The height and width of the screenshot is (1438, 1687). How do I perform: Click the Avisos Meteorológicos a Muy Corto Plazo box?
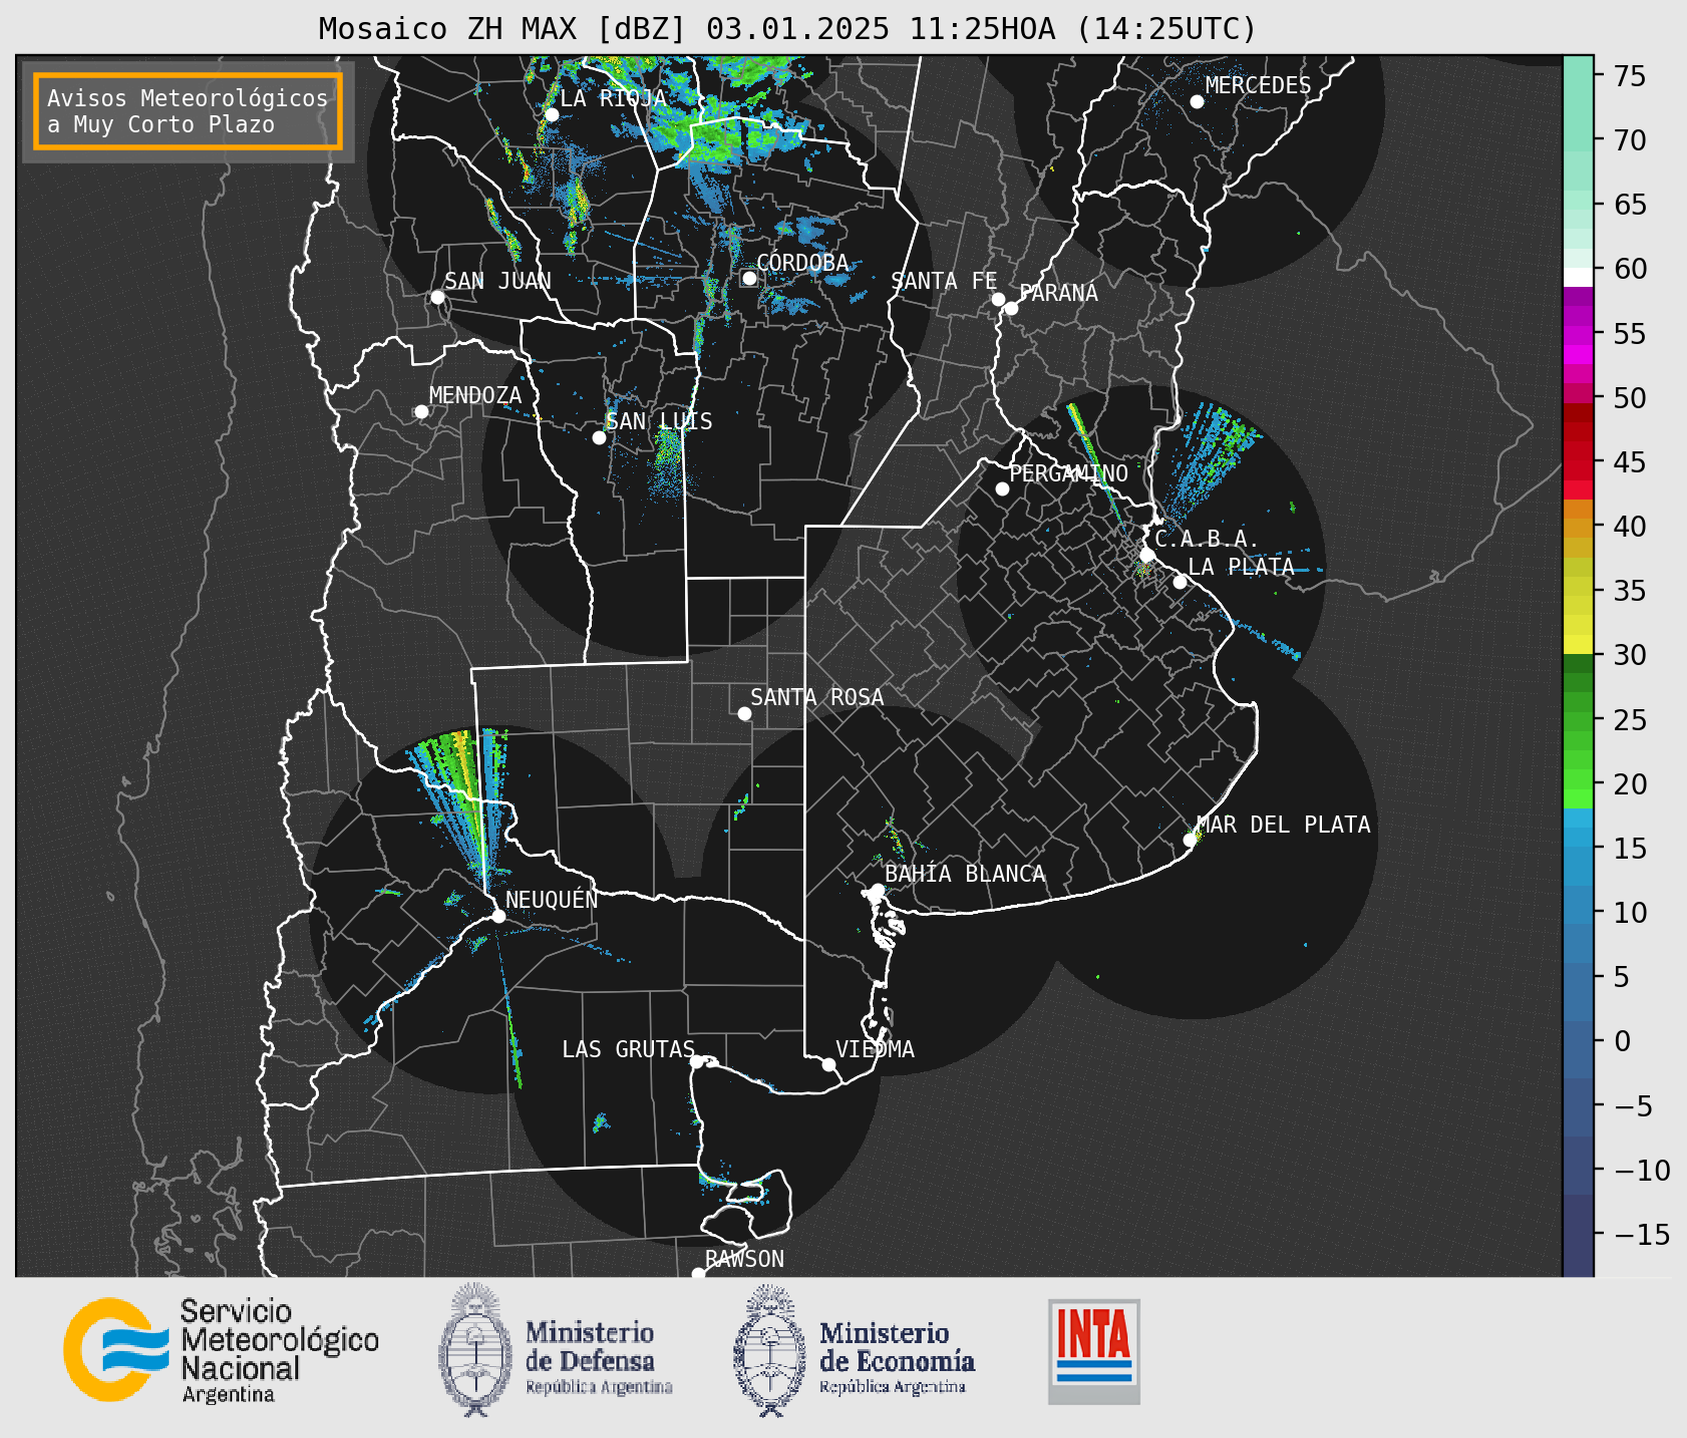point(188,111)
